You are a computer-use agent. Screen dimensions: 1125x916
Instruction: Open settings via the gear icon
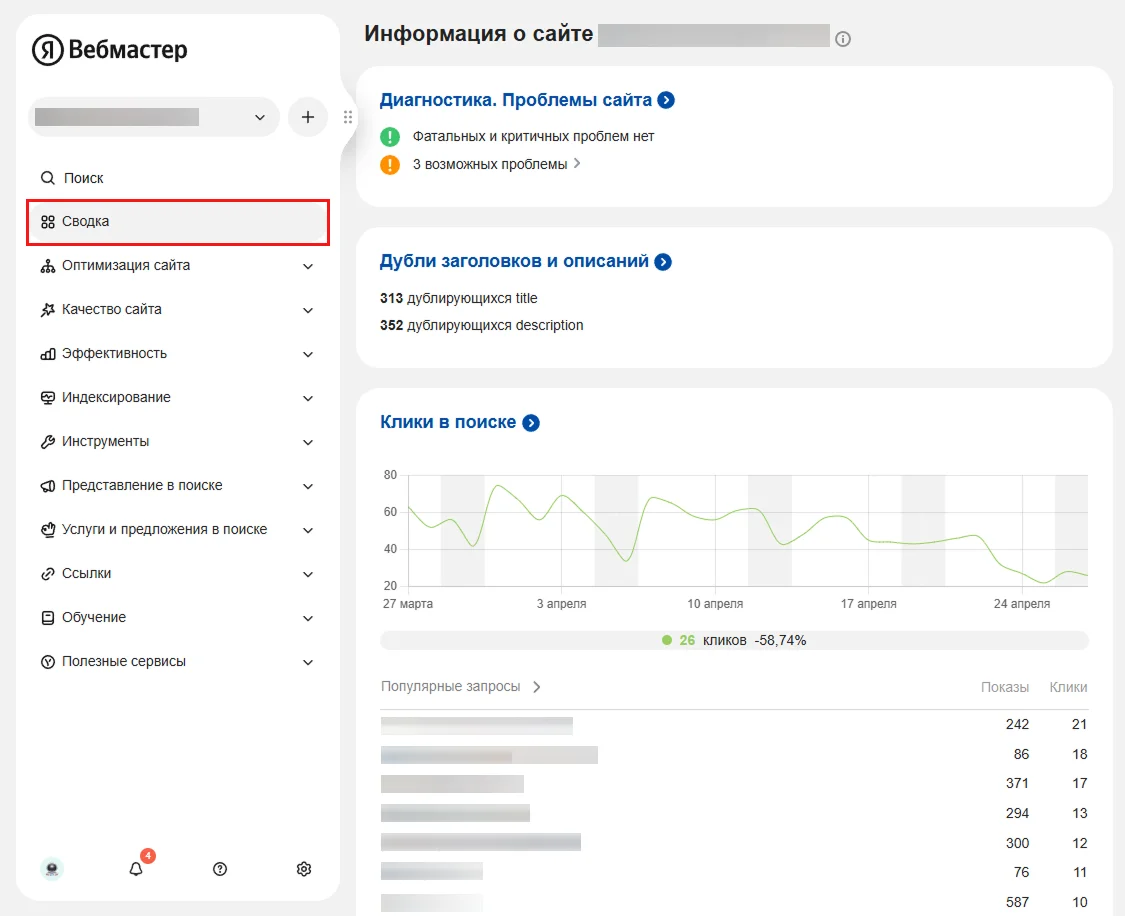tap(304, 869)
